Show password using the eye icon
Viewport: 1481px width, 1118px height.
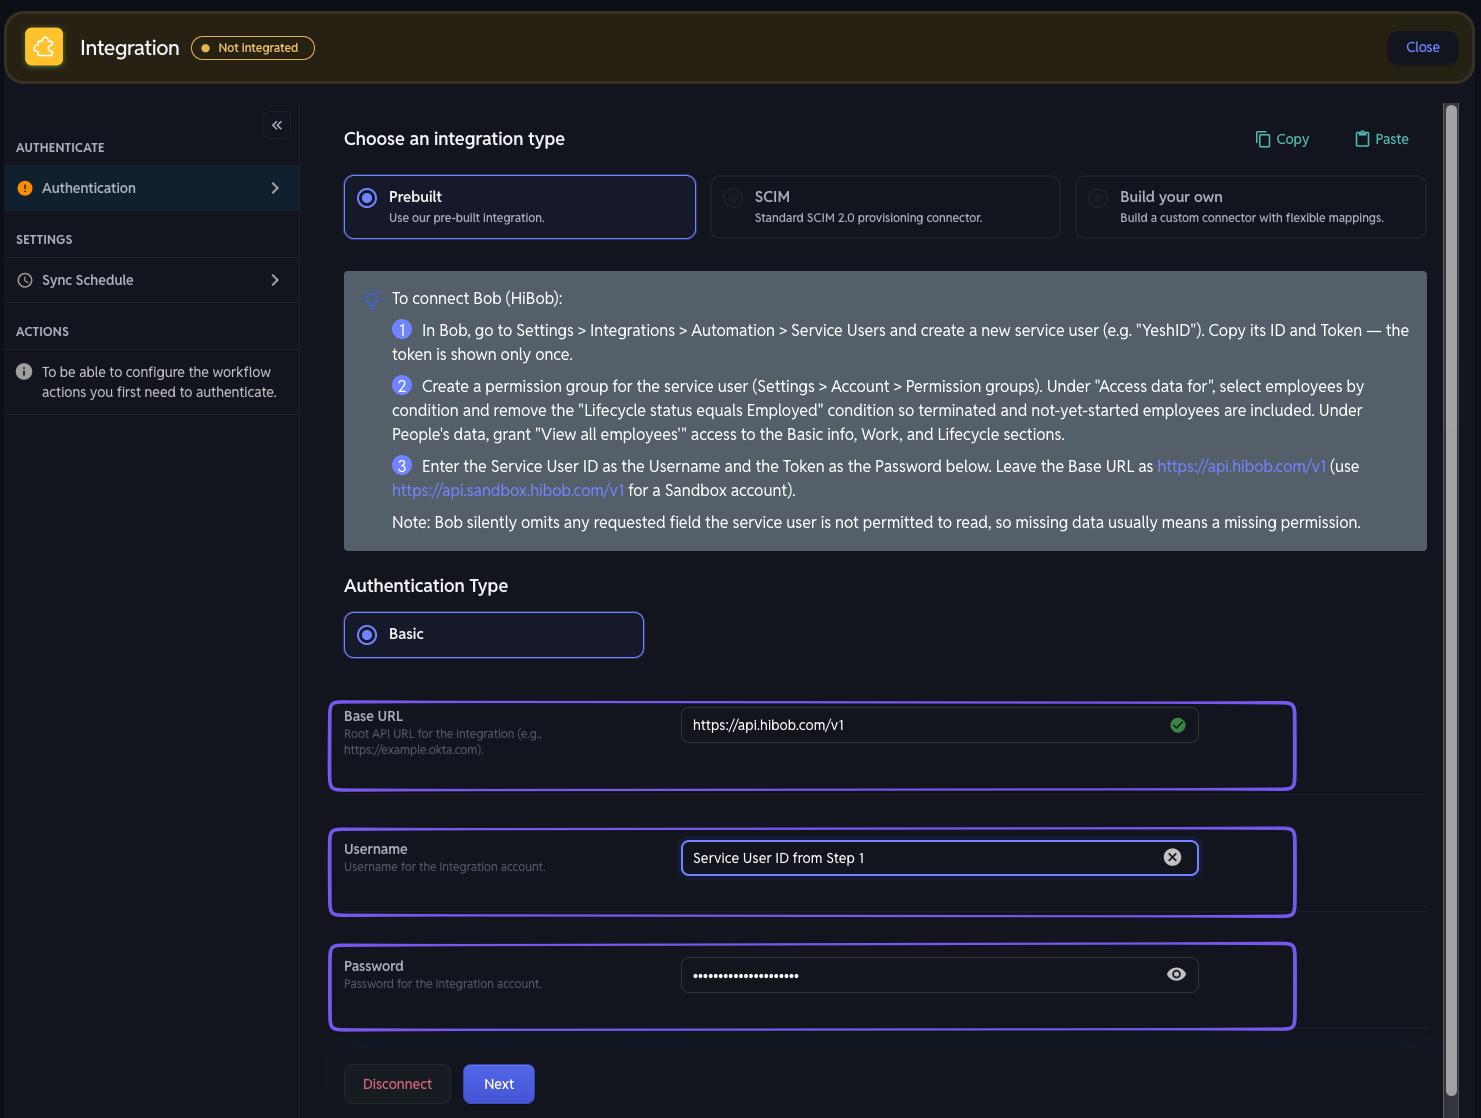click(x=1177, y=974)
